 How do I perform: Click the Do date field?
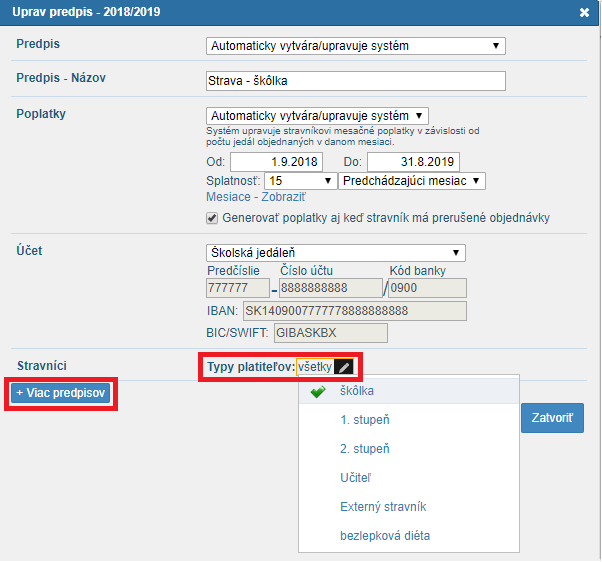[x=413, y=162]
